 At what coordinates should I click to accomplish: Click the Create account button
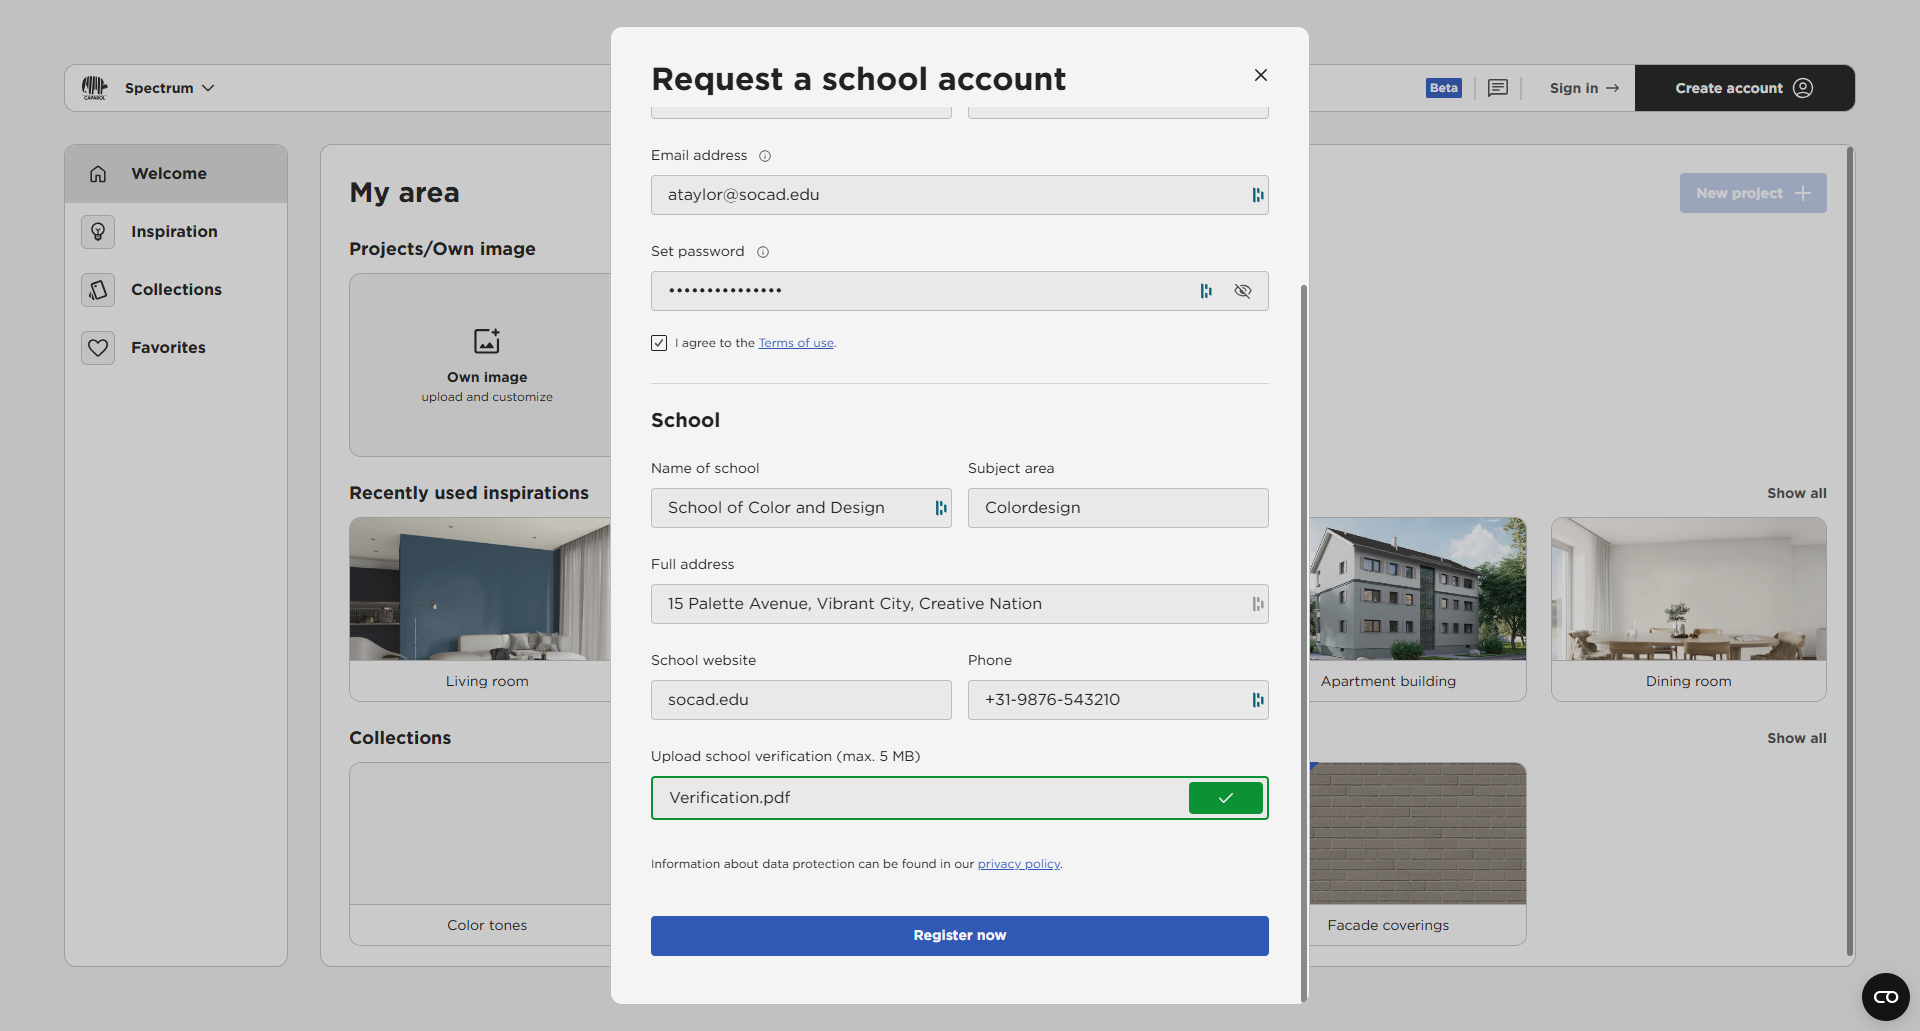point(1744,88)
